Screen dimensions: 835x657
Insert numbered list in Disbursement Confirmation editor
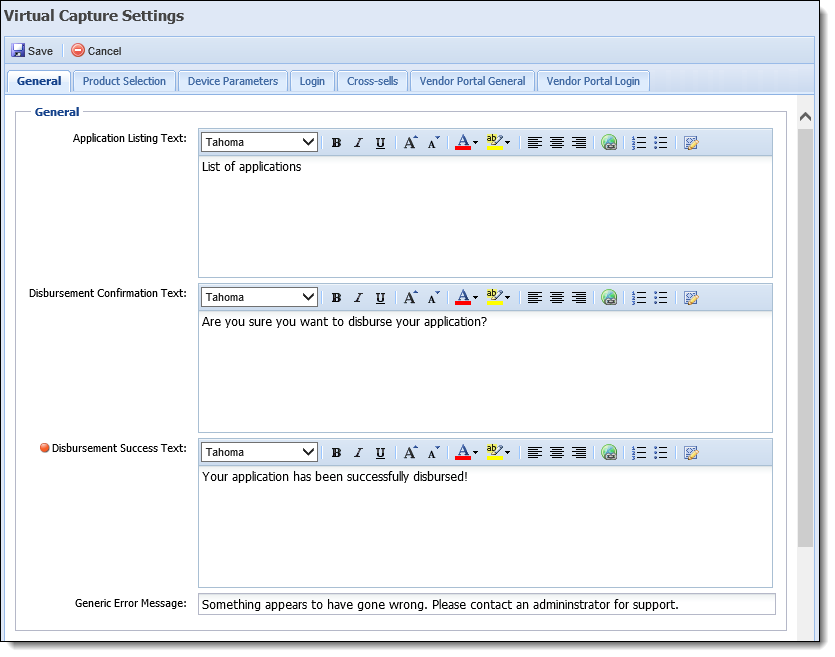tap(638, 298)
